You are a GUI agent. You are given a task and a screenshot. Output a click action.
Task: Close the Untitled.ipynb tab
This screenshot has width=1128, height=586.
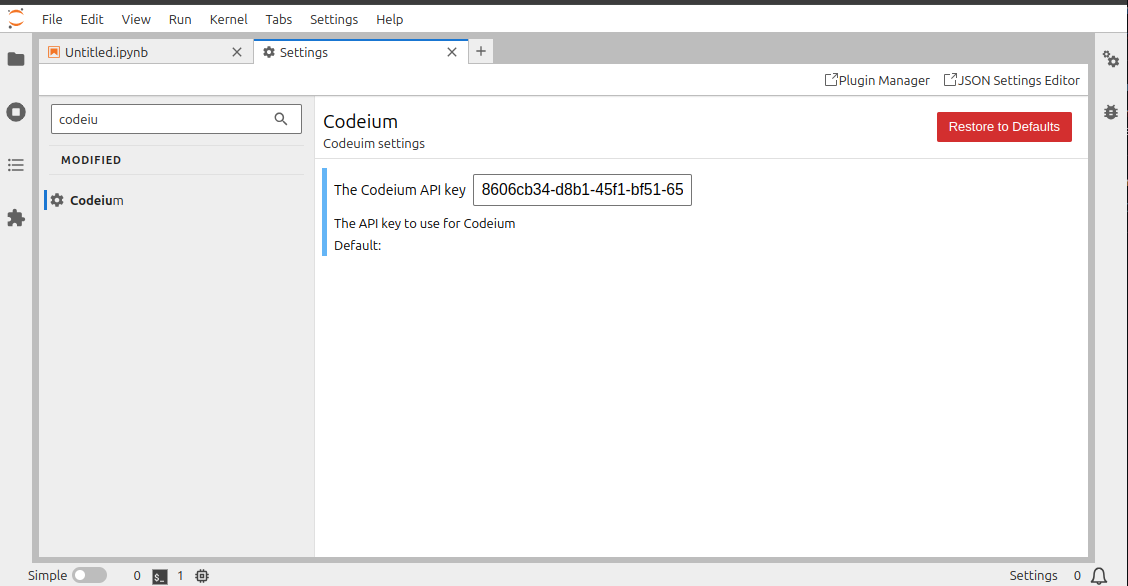pos(237,52)
